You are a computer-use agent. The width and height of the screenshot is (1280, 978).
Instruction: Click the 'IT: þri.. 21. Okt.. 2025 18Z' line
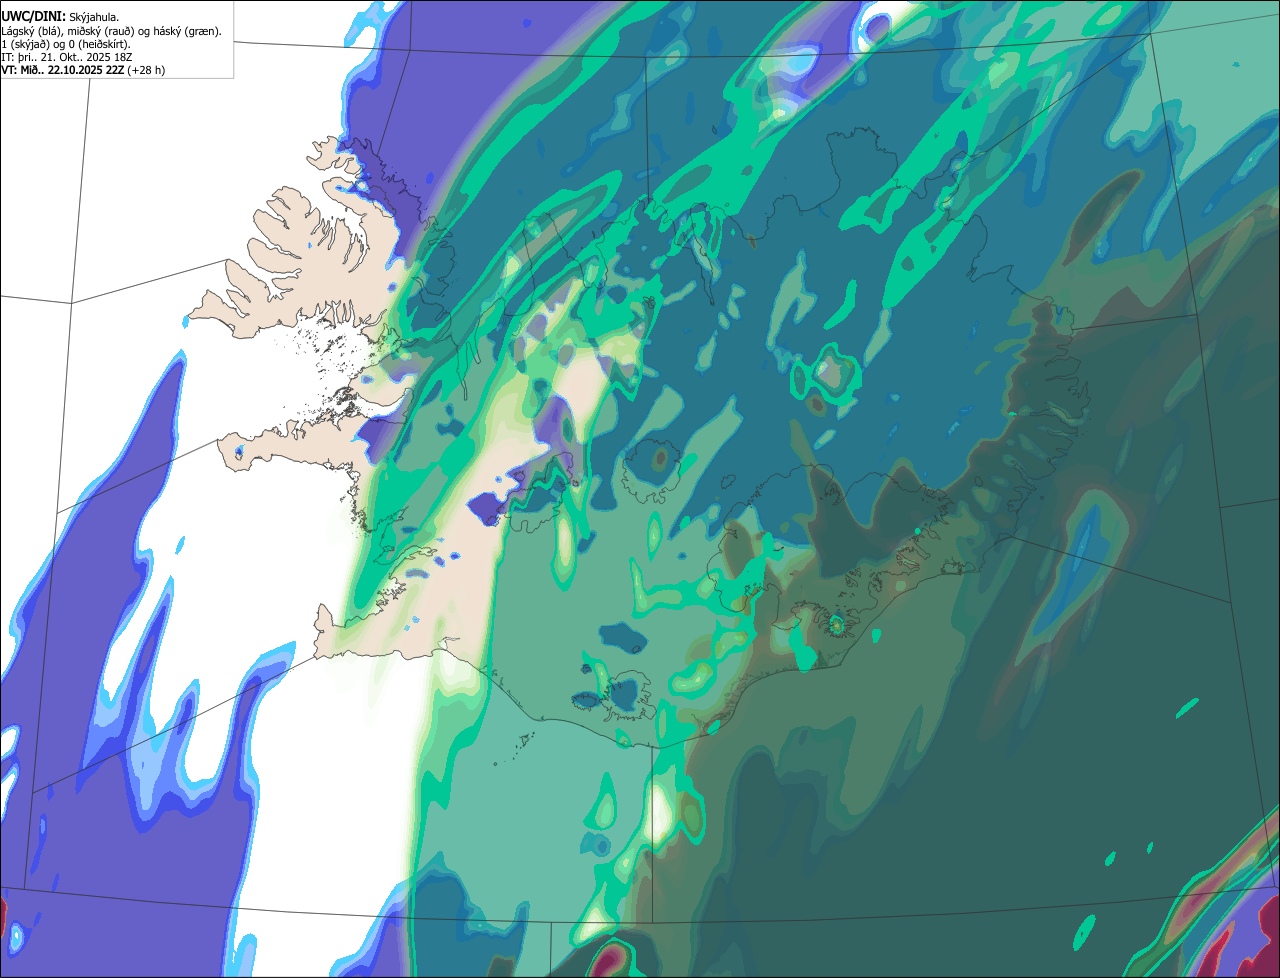coord(67,57)
